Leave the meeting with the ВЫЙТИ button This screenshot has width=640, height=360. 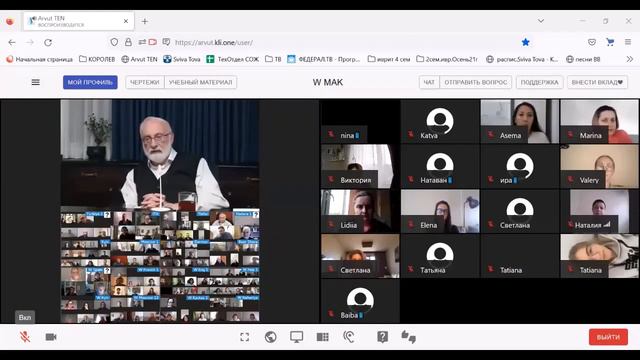coord(608,337)
